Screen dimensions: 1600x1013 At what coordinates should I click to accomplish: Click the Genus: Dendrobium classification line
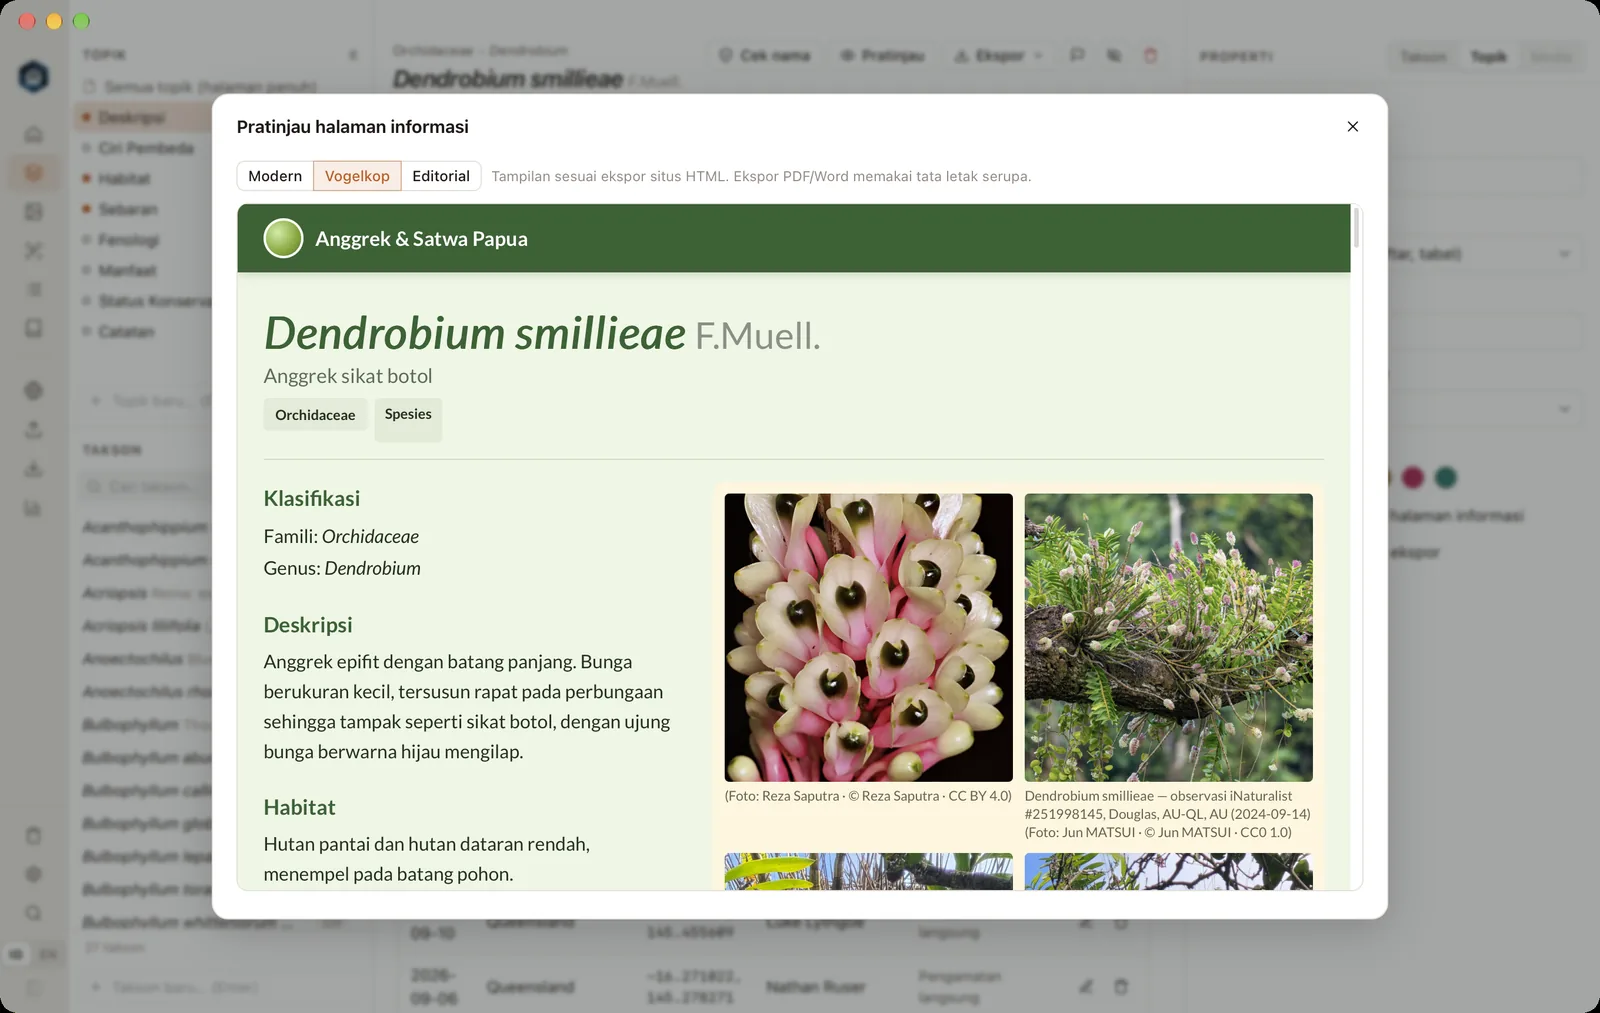pos(342,568)
